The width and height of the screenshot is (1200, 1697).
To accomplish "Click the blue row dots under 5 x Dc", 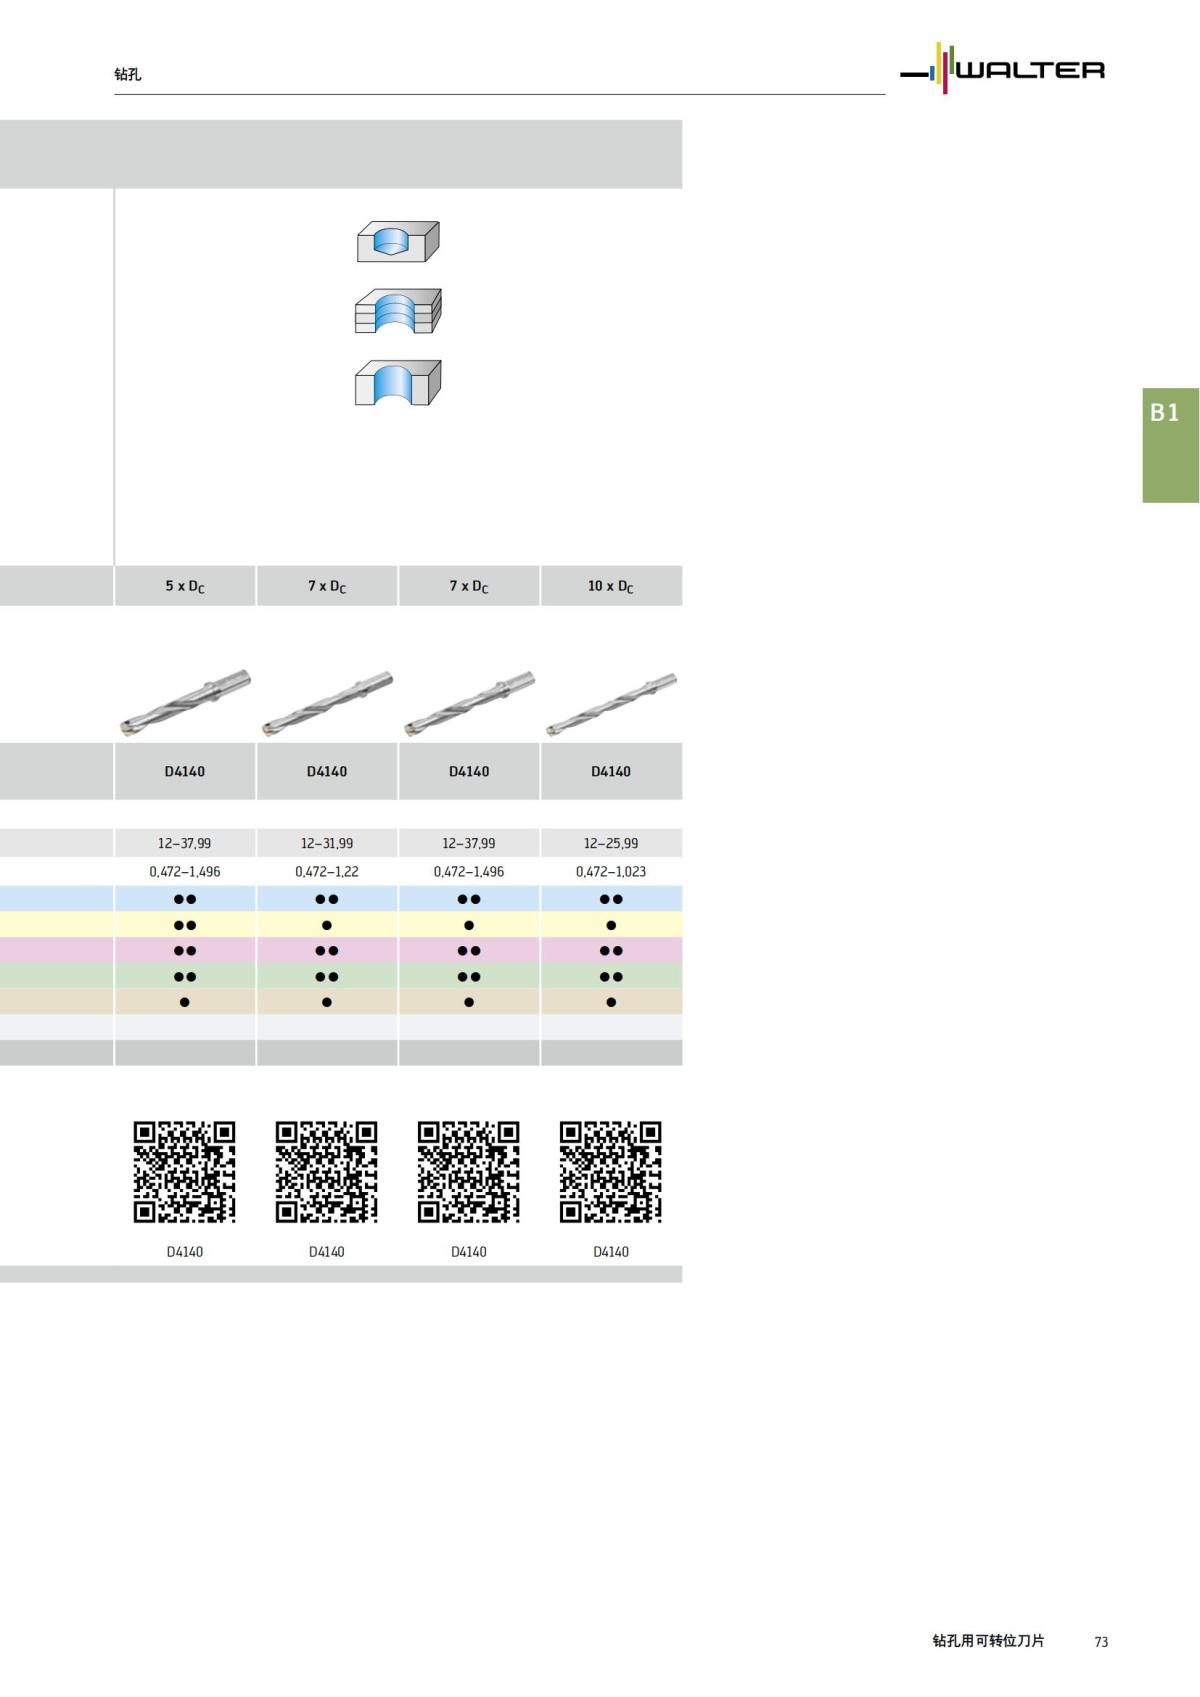I will pos(185,899).
